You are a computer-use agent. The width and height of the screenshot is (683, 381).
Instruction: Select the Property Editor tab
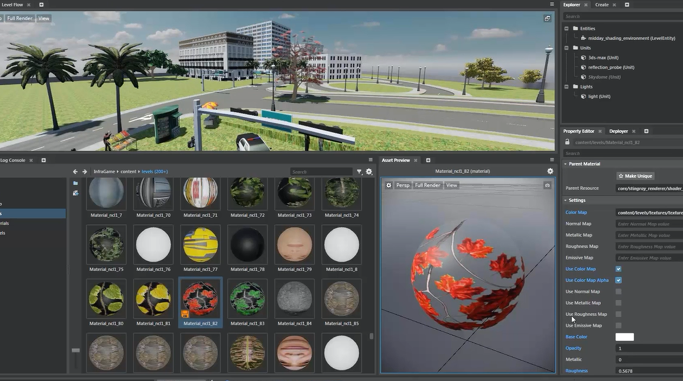(578, 131)
